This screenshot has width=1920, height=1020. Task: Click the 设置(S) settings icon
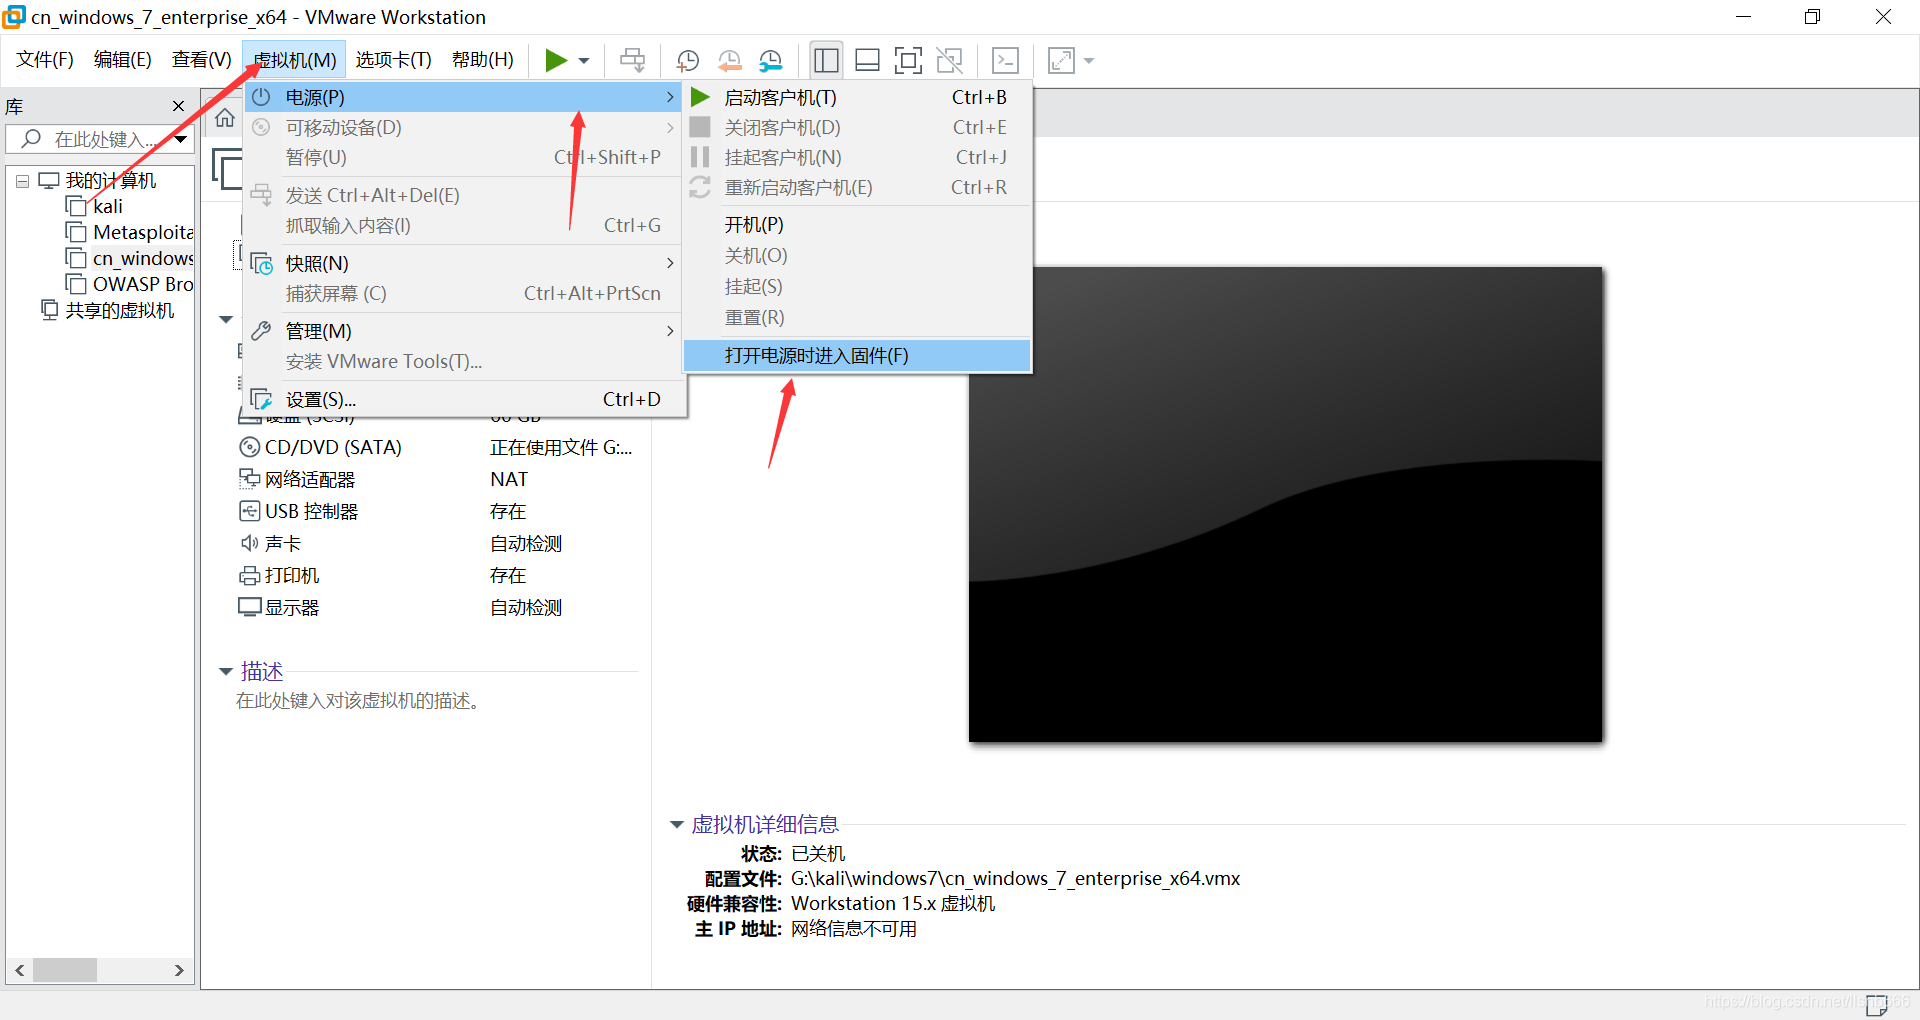262,399
